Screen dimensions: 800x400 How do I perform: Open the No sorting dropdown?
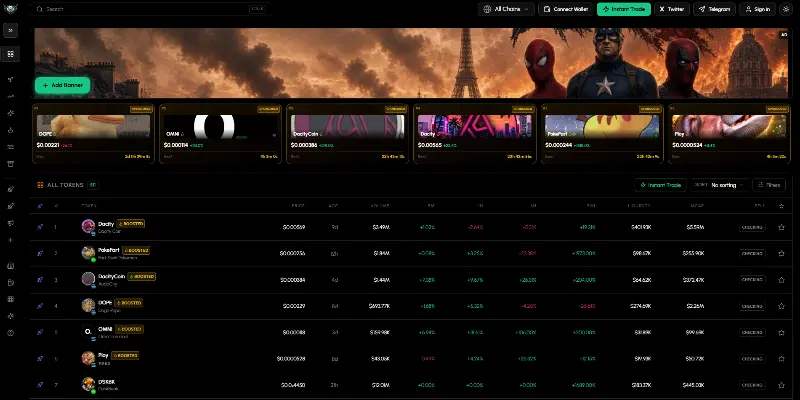(720, 185)
